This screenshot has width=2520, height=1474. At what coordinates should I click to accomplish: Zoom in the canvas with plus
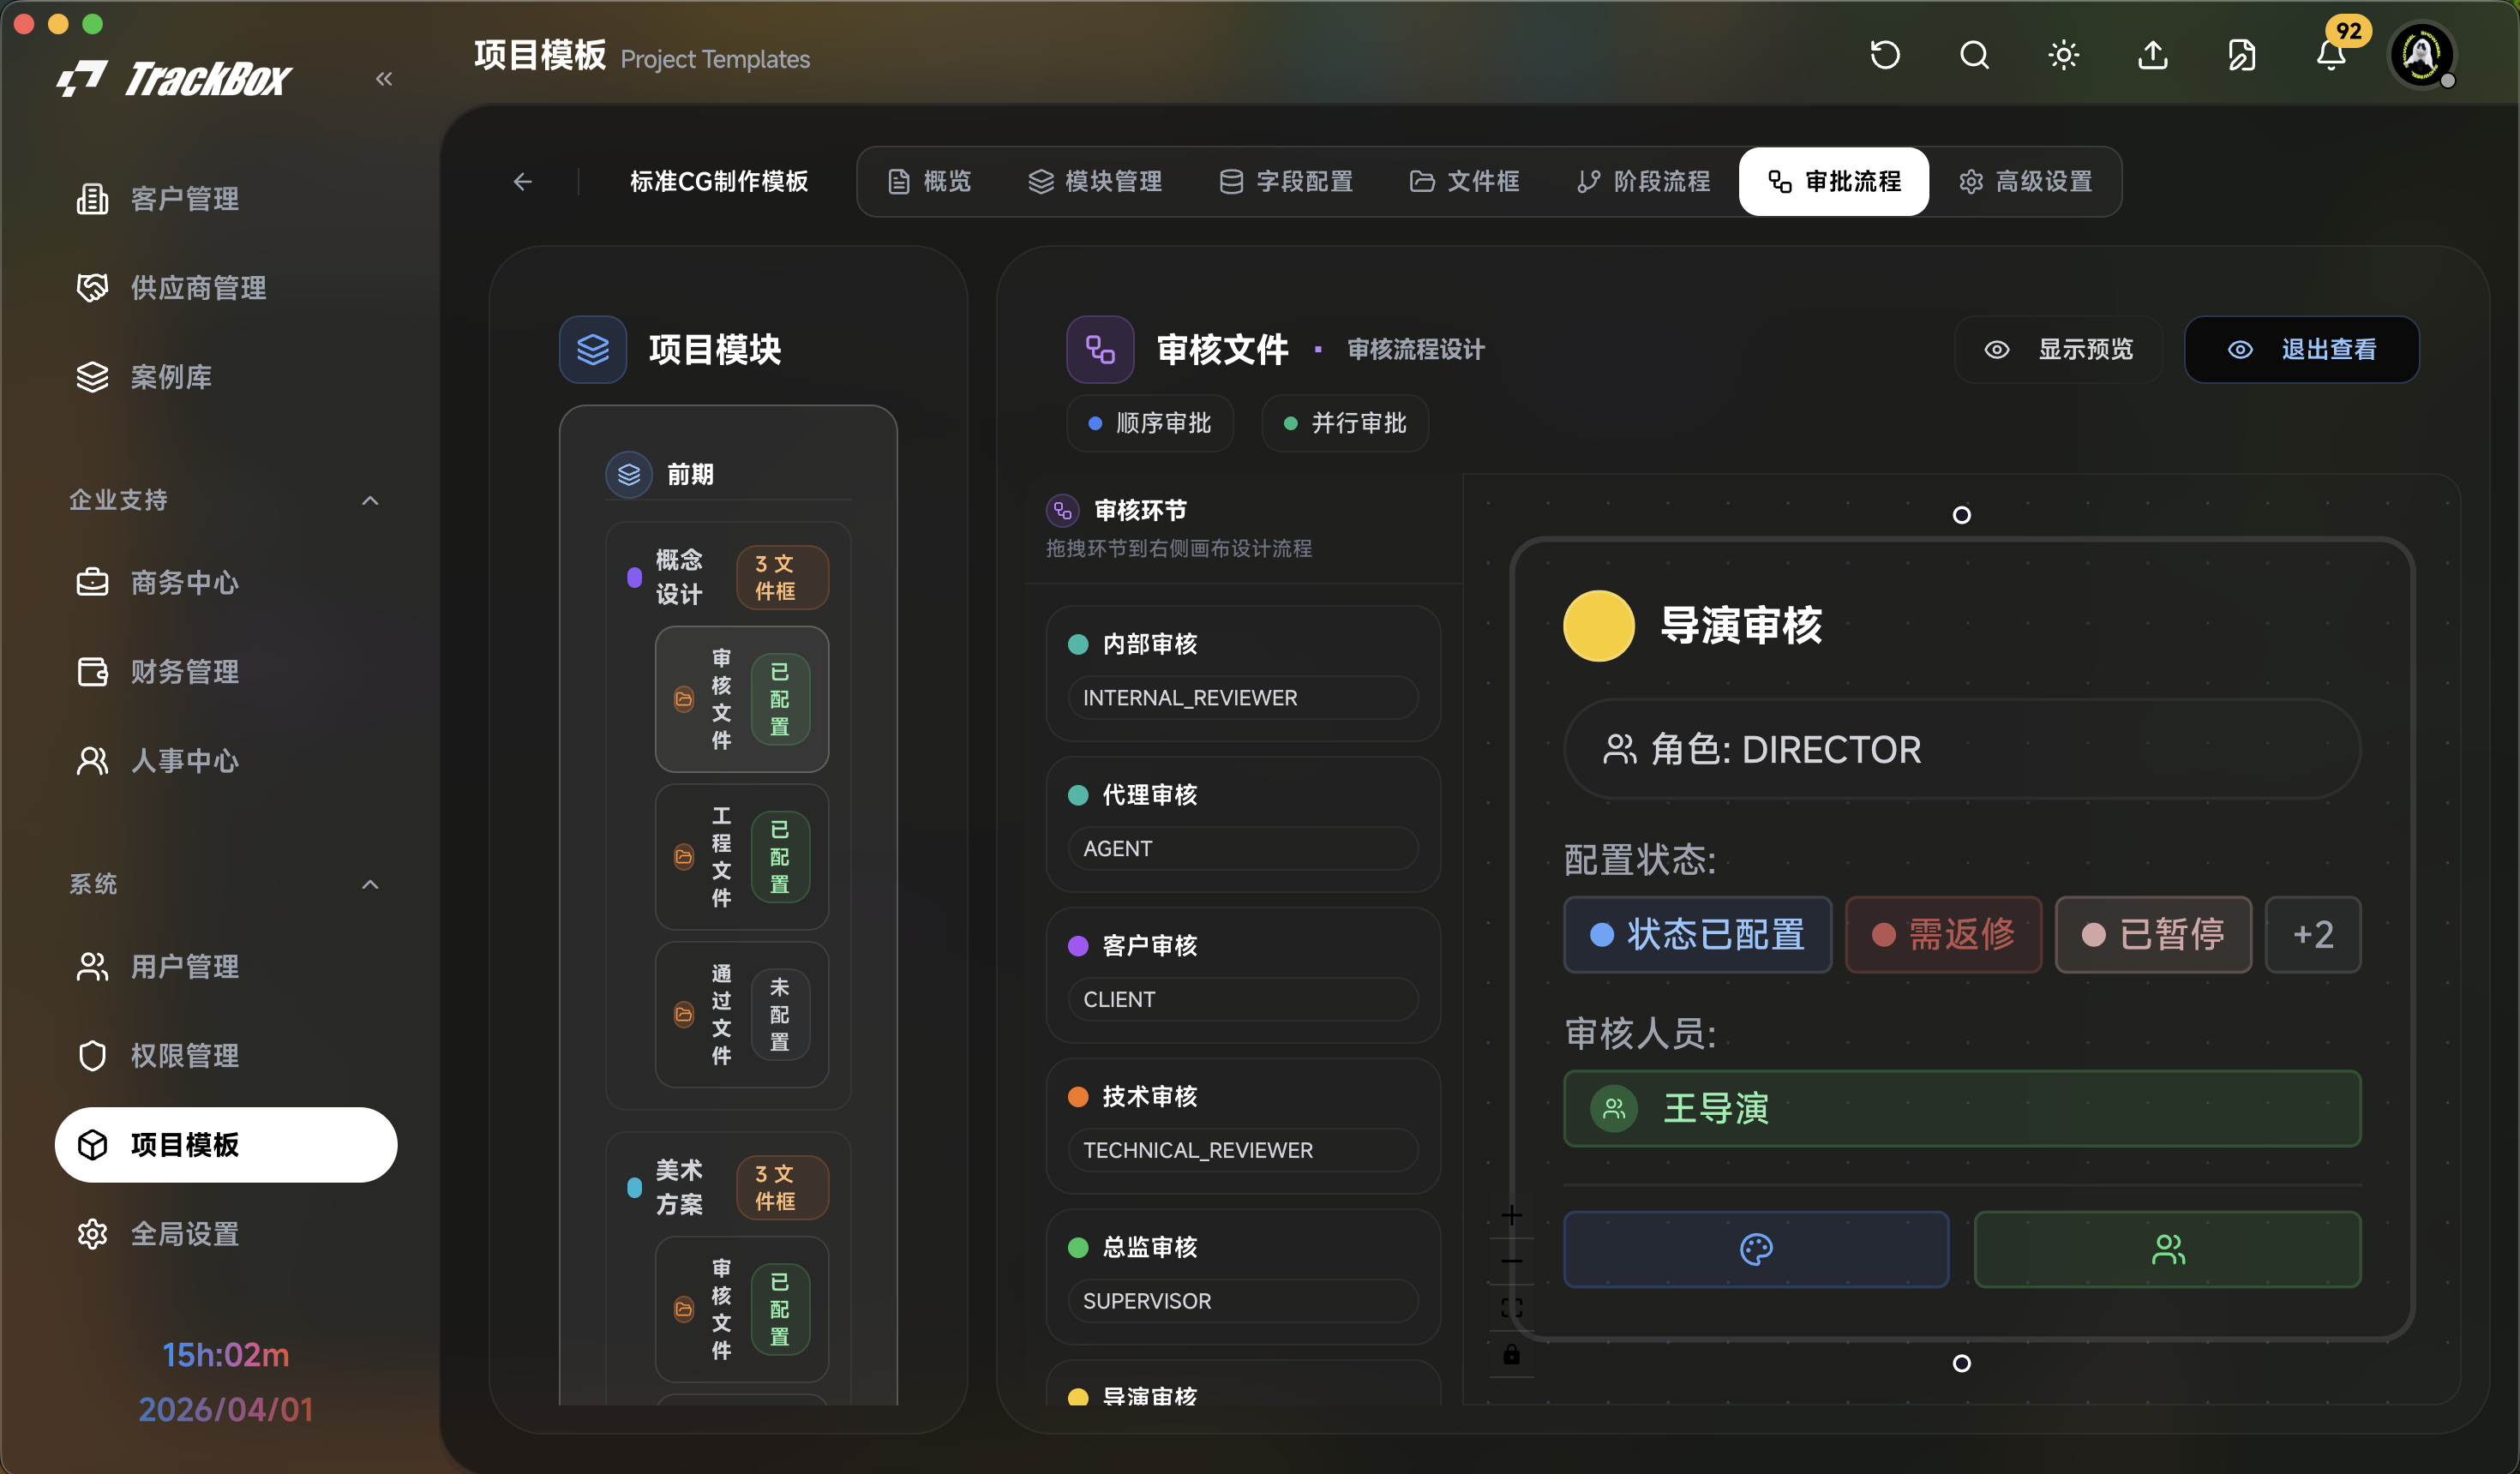click(x=1512, y=1215)
